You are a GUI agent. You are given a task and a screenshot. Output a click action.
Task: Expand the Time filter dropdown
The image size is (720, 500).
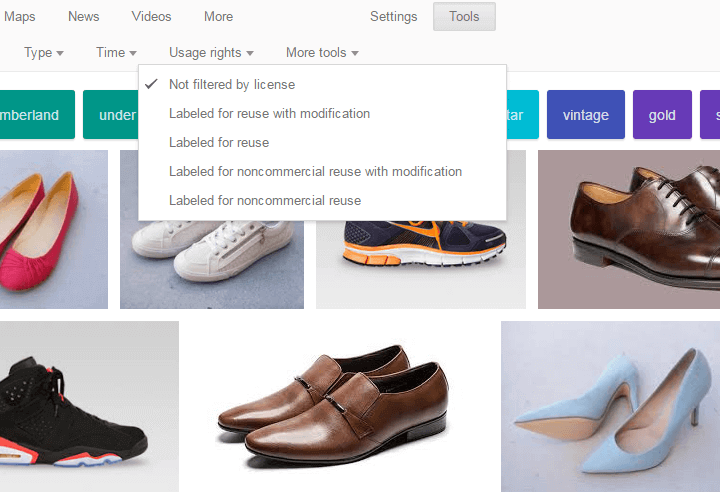click(x=116, y=53)
